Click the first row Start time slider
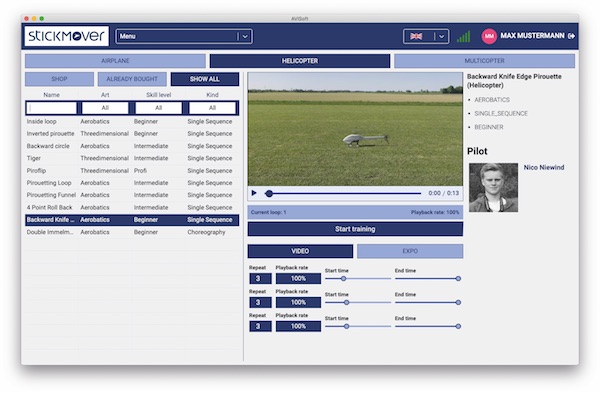The height and width of the screenshot is (393, 600). click(x=358, y=279)
